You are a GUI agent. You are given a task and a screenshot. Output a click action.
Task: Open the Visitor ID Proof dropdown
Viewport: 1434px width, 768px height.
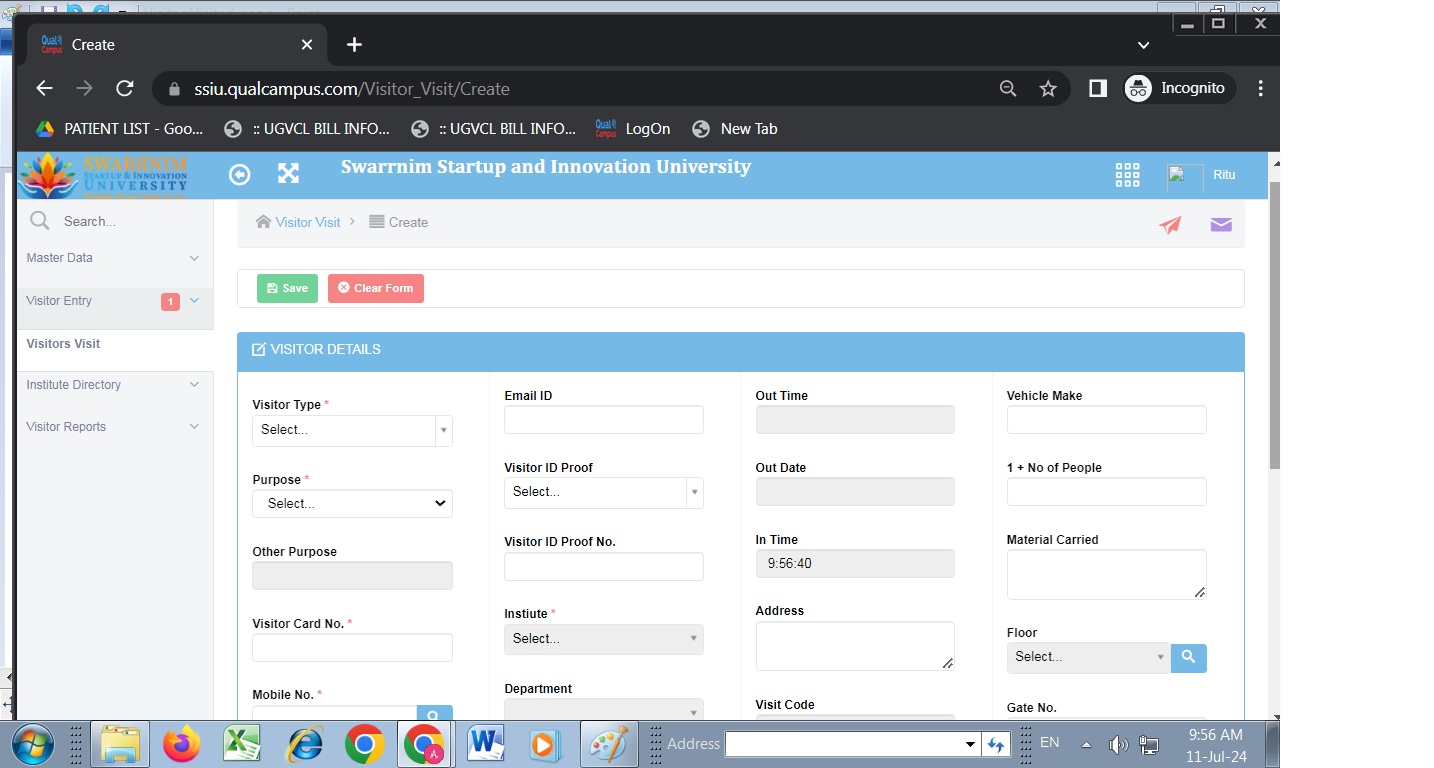click(x=603, y=492)
